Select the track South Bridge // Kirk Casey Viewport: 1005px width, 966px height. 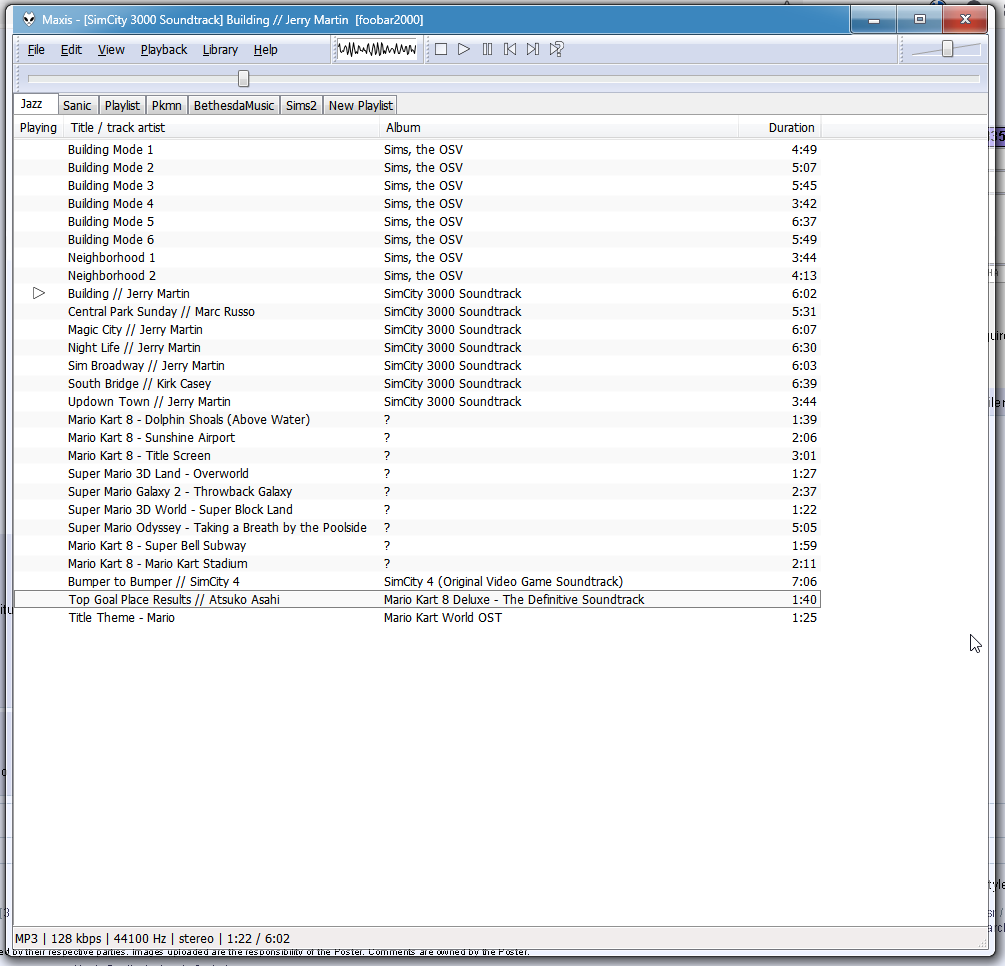pos(417,383)
